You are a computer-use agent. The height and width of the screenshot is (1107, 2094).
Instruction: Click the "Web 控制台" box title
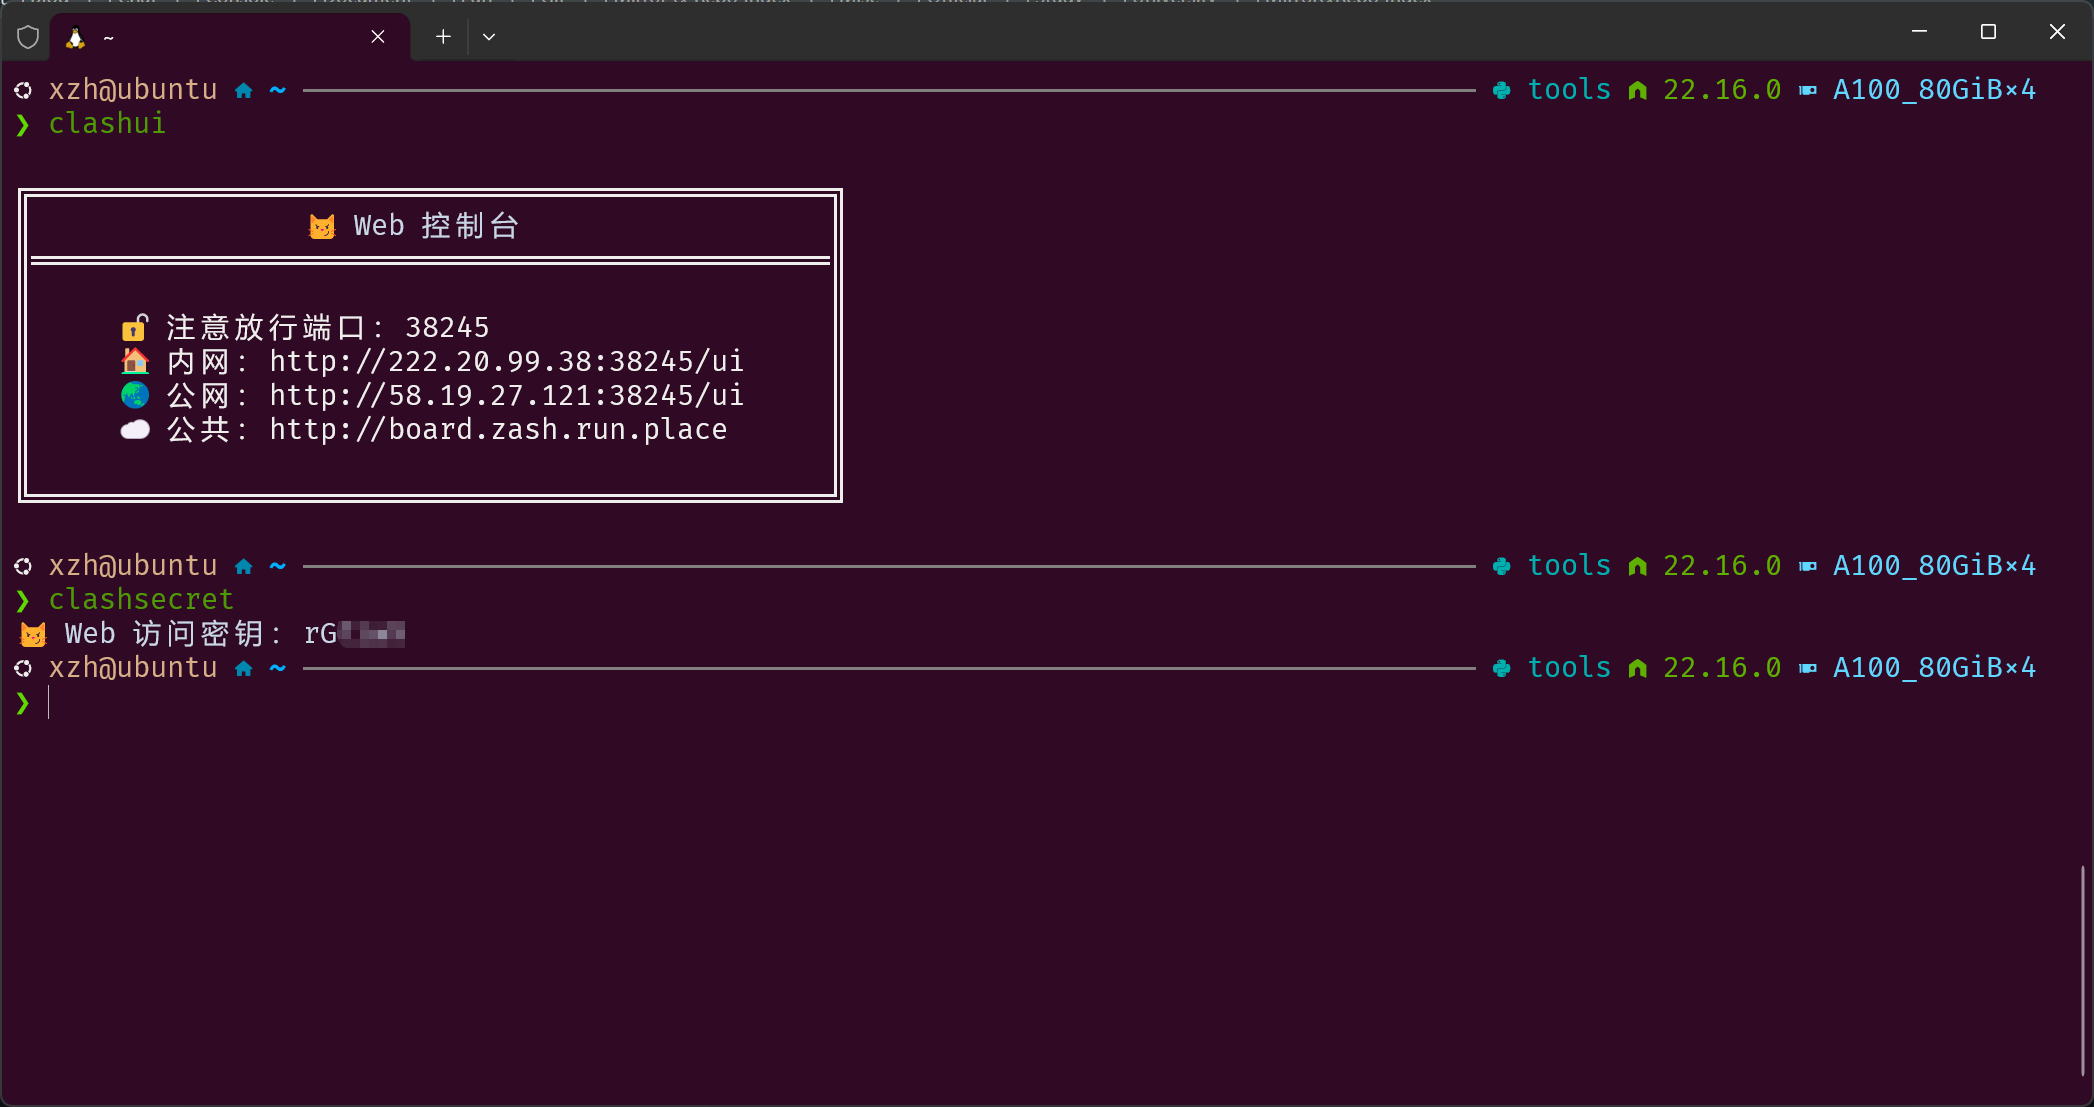[x=436, y=226]
